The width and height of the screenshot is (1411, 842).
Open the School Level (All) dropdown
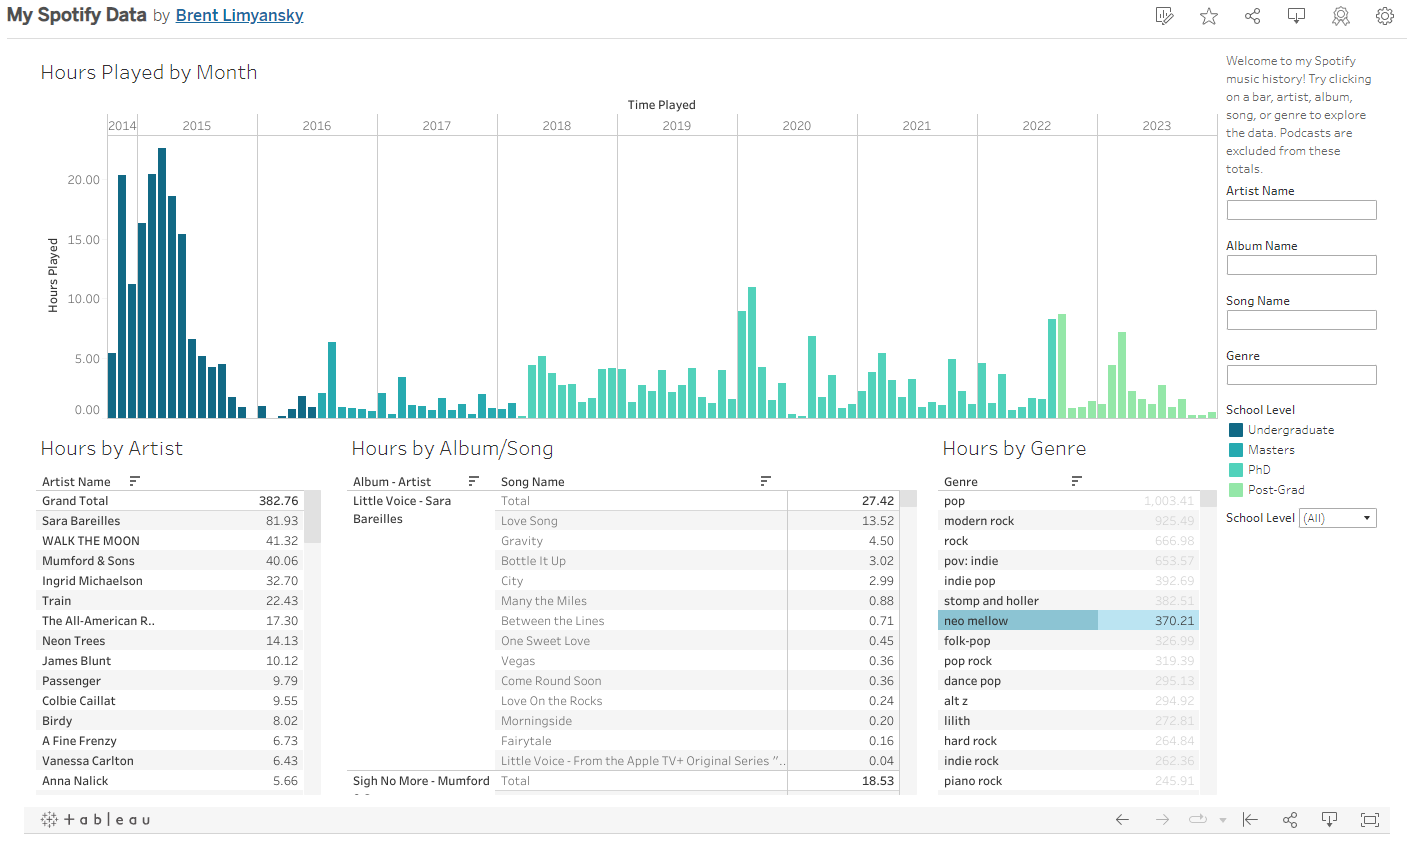tap(1338, 518)
